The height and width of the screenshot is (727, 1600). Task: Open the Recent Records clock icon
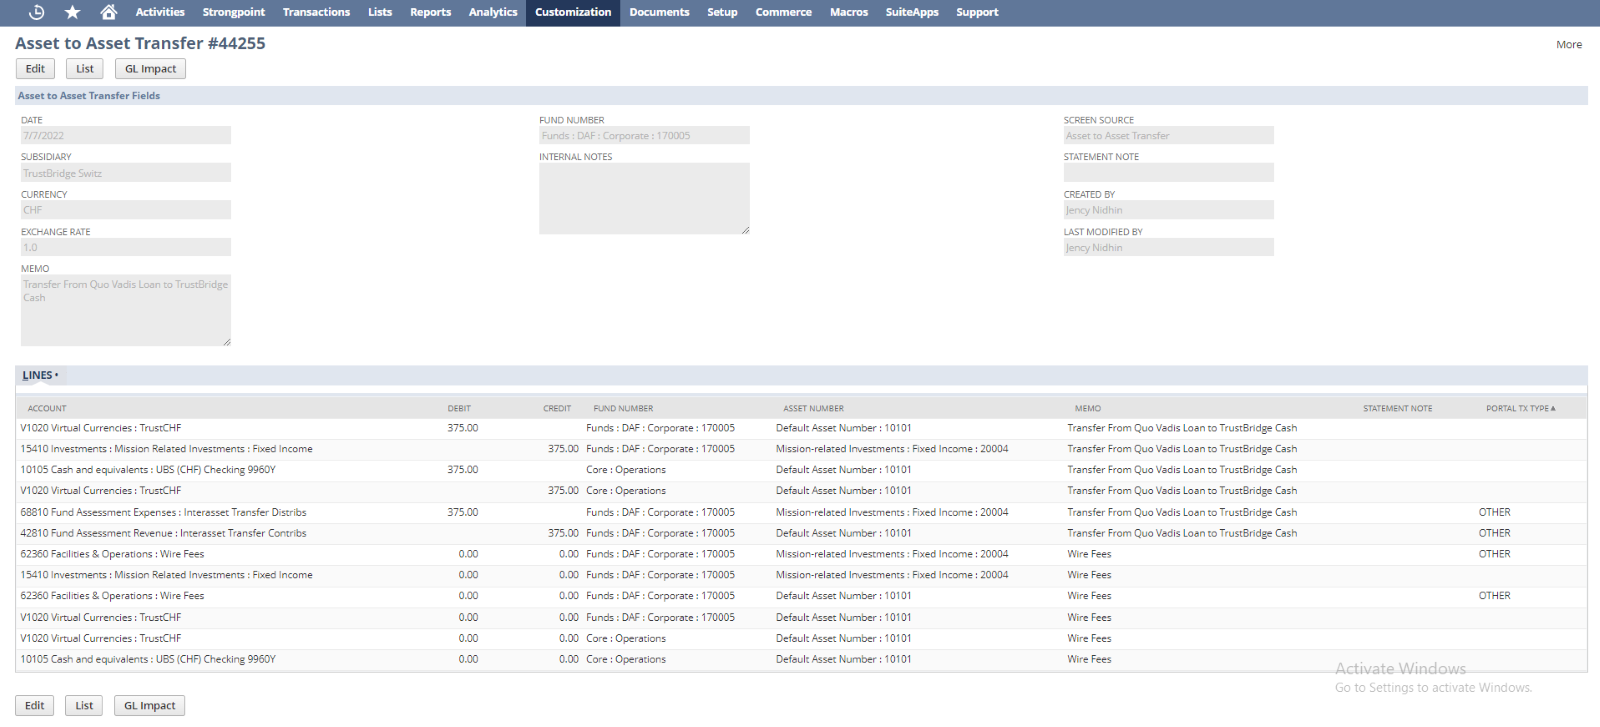(37, 12)
